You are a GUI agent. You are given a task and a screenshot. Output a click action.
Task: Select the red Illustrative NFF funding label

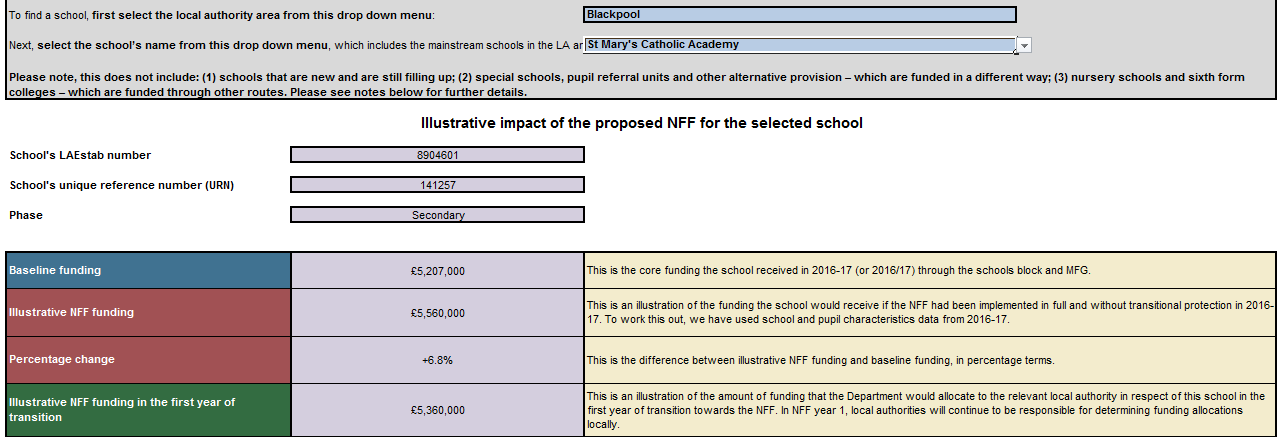coord(148,313)
